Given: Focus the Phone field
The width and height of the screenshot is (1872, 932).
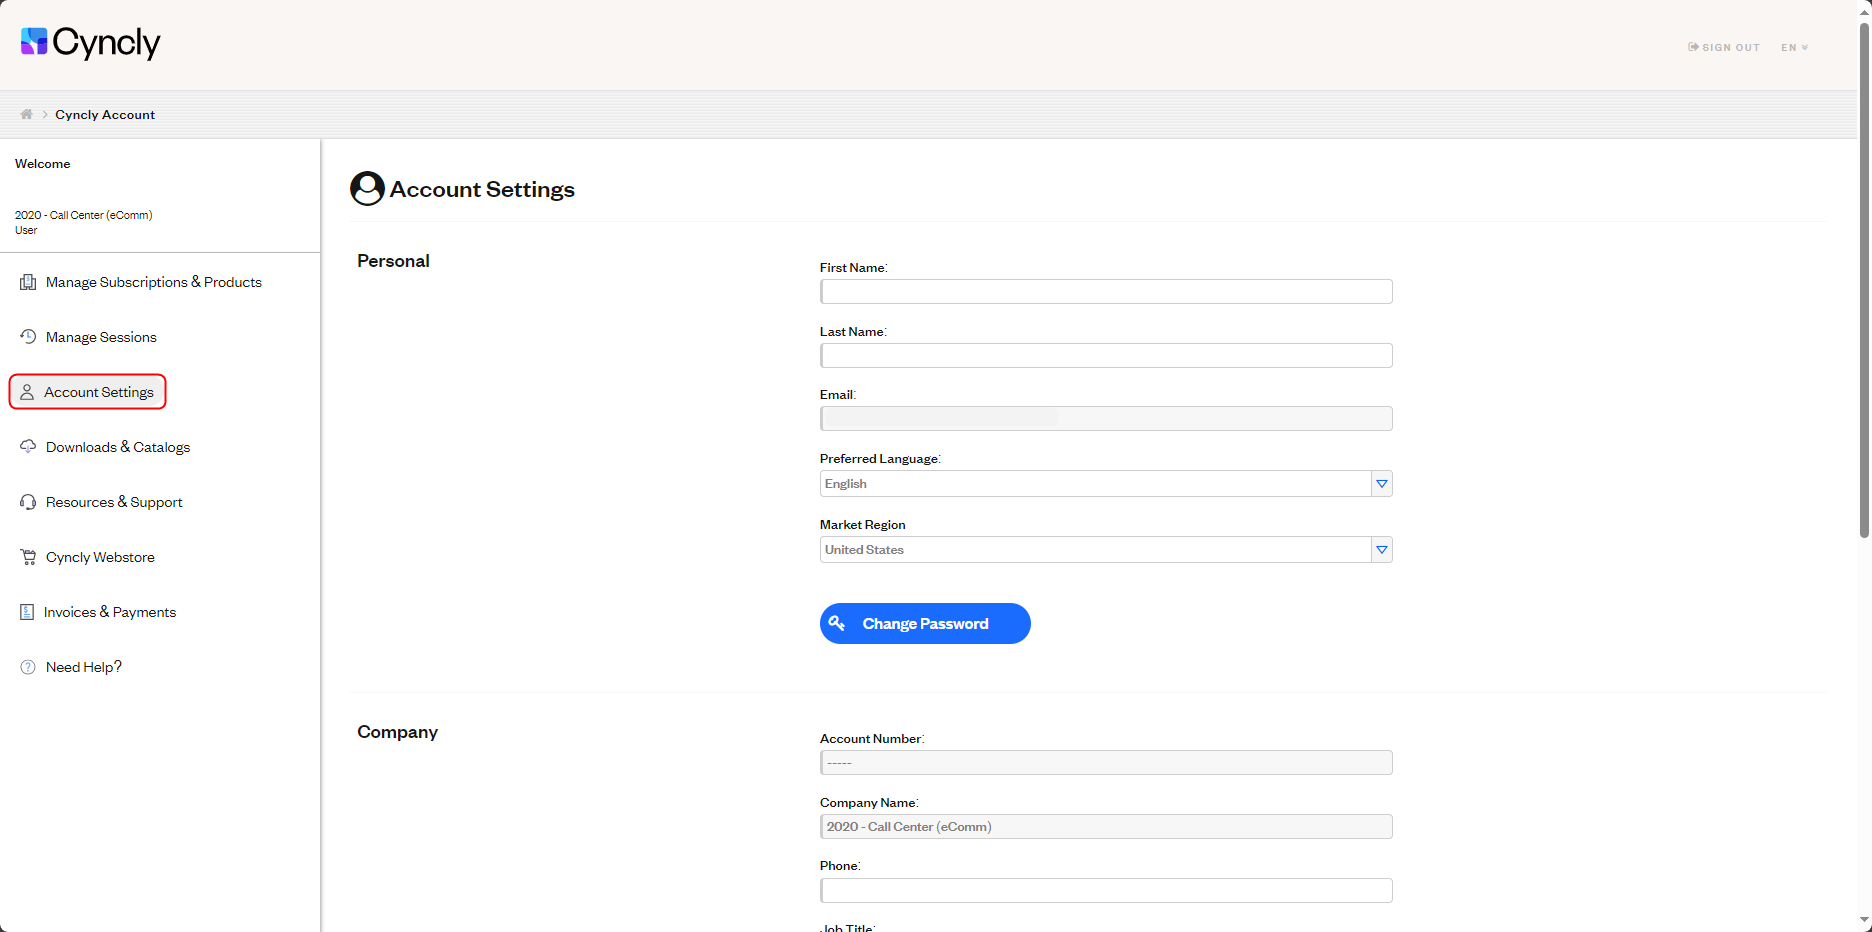Looking at the screenshot, I should tap(1106, 890).
